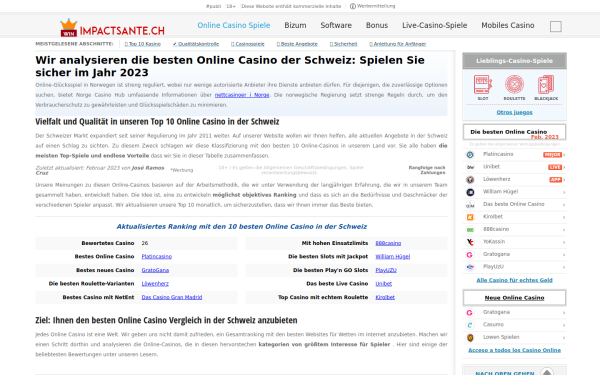
Task: Open Platincasino link in ranking table
Action: (x=157, y=256)
